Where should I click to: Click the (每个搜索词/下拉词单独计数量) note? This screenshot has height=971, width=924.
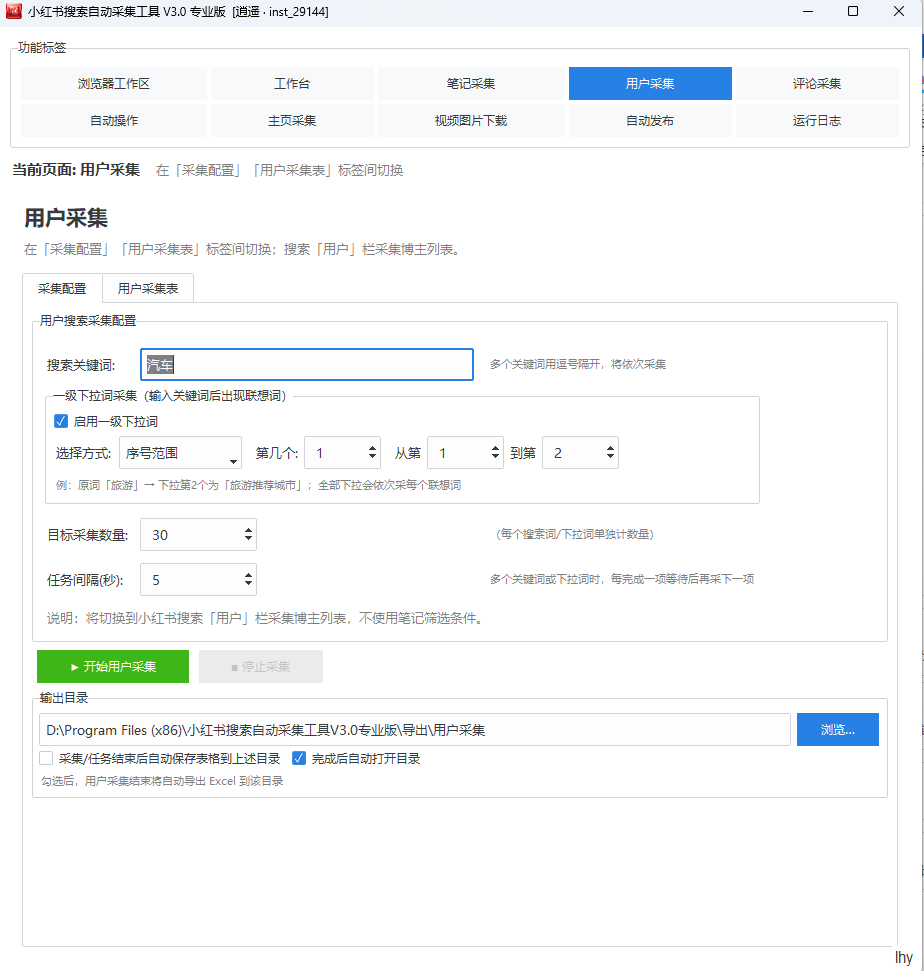click(x=575, y=534)
